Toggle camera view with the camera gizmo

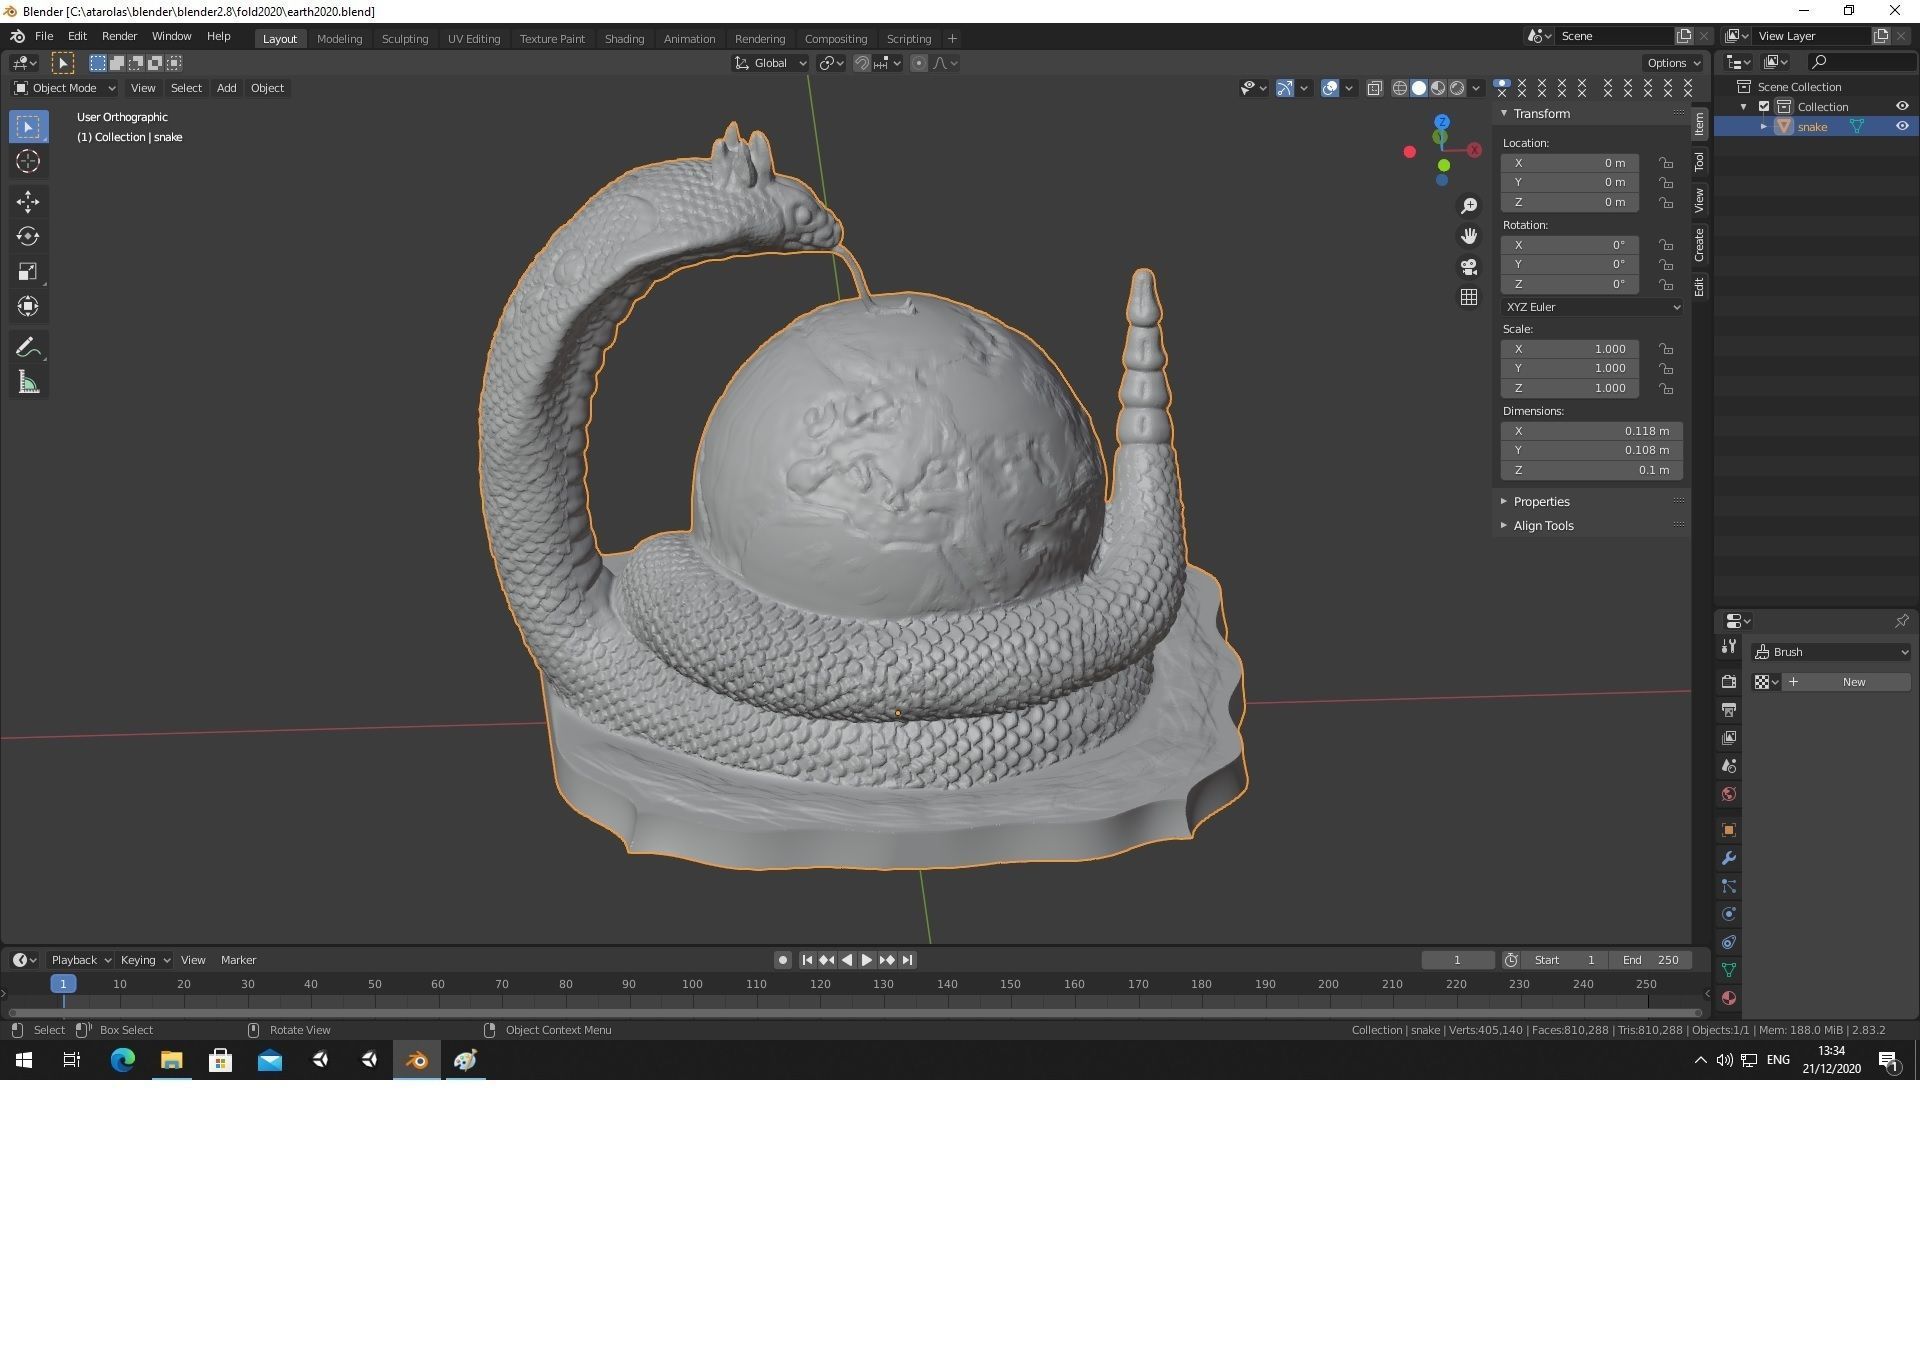(1469, 267)
